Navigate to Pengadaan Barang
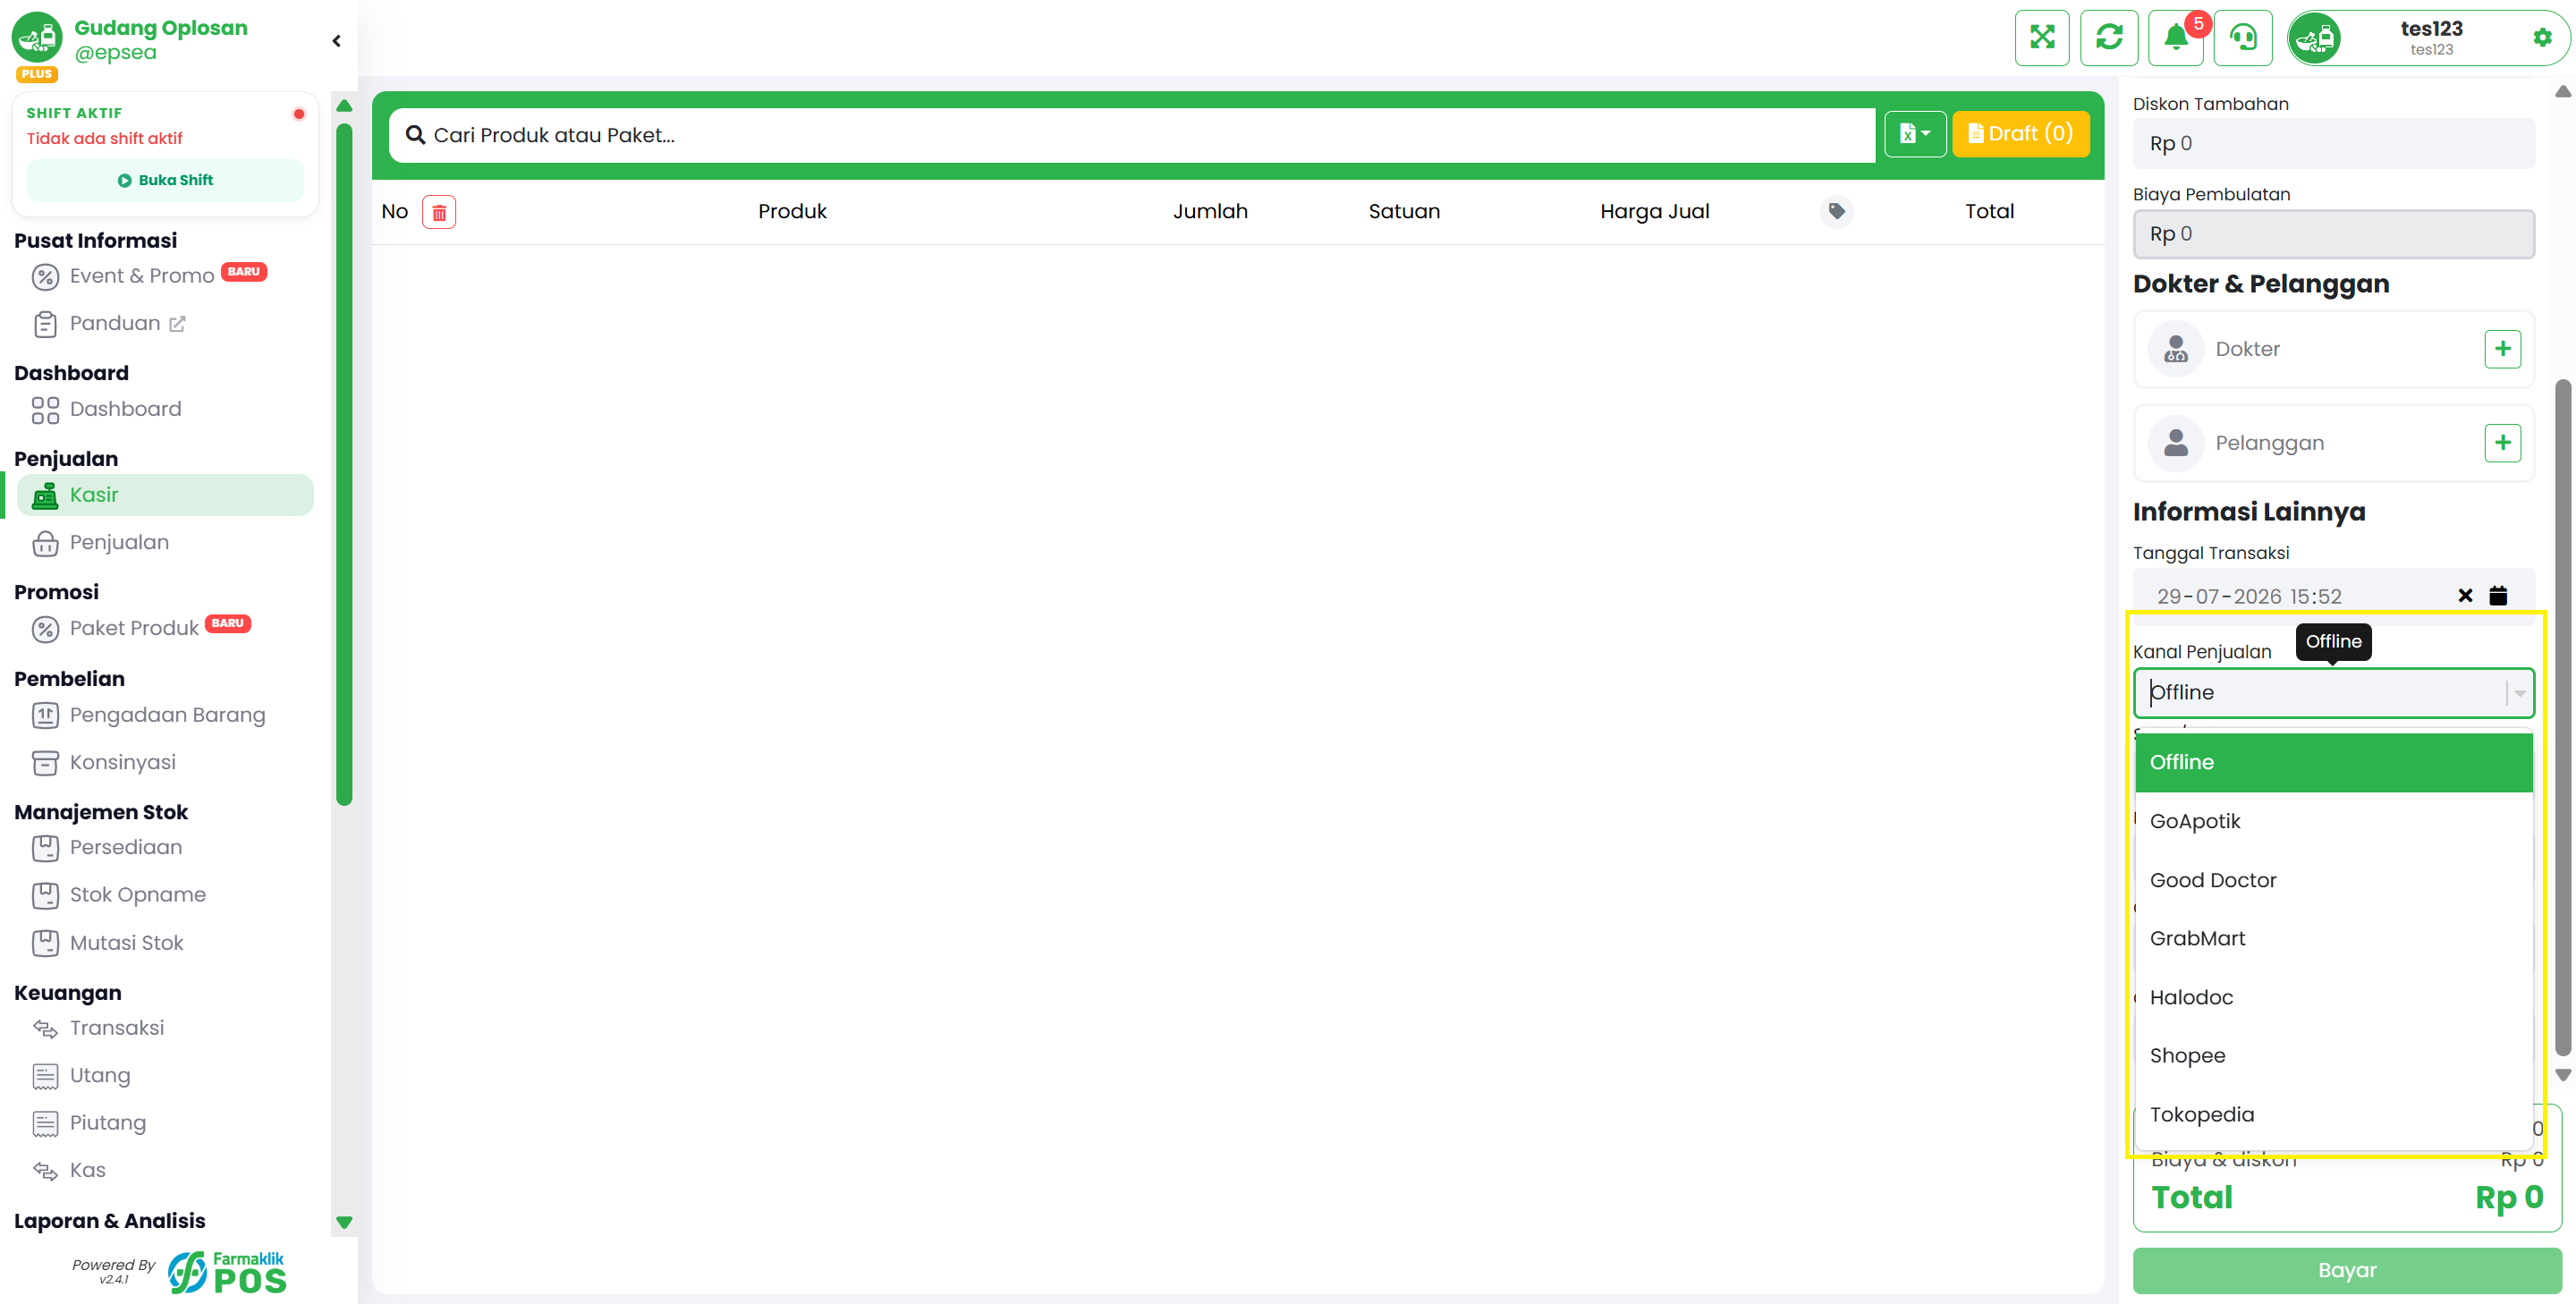The image size is (2576, 1304). (165, 715)
